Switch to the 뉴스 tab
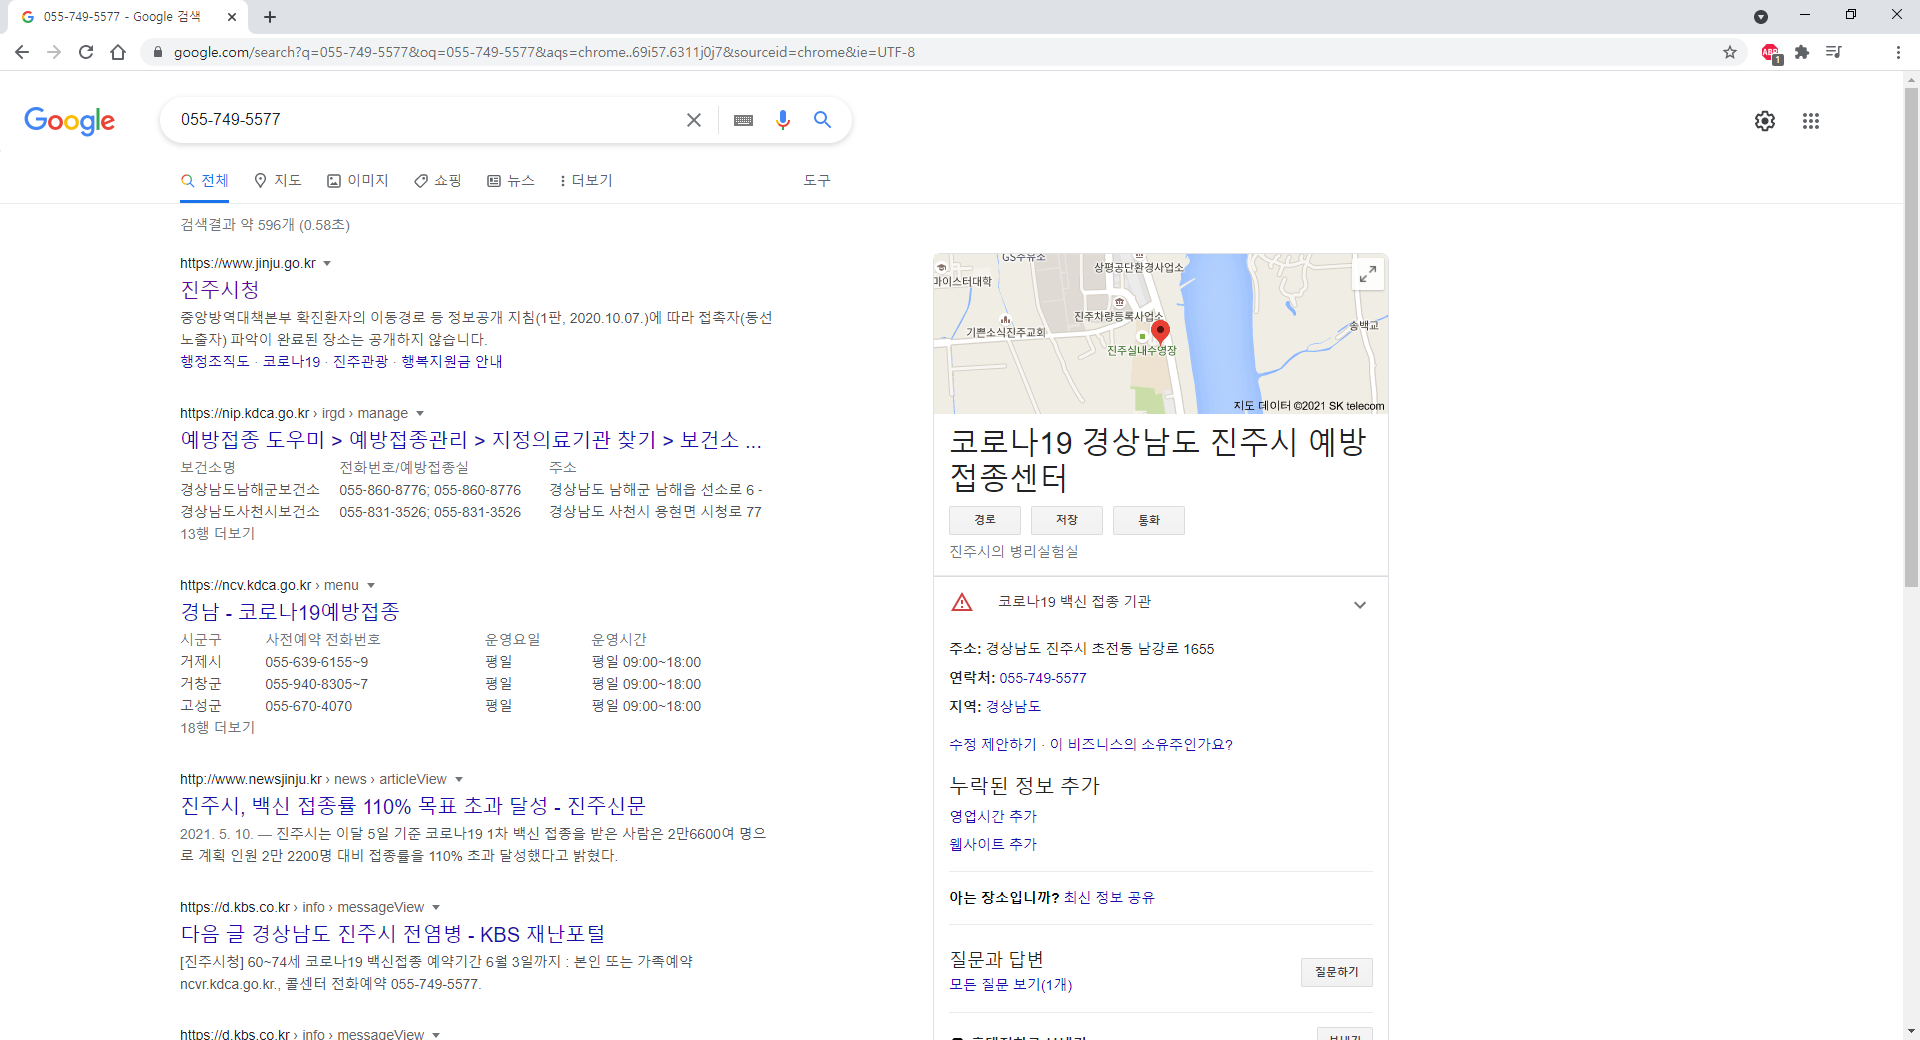Viewport: 1920px width, 1040px height. 511,181
